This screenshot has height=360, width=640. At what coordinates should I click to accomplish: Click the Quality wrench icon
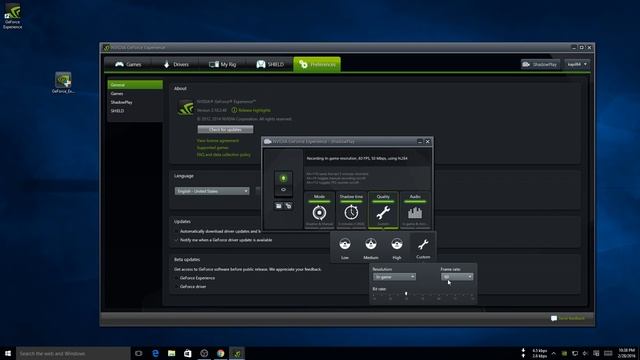[383, 213]
